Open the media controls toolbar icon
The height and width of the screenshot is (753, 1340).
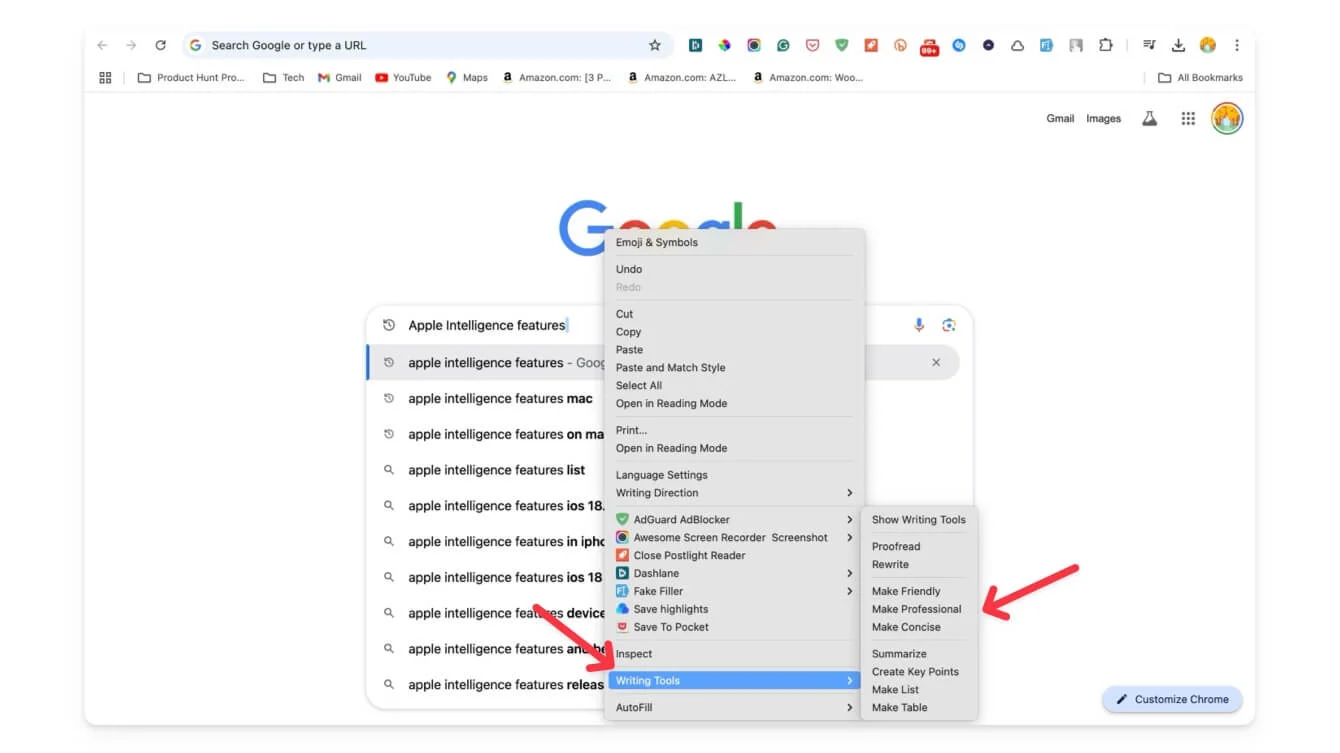coord(1149,45)
